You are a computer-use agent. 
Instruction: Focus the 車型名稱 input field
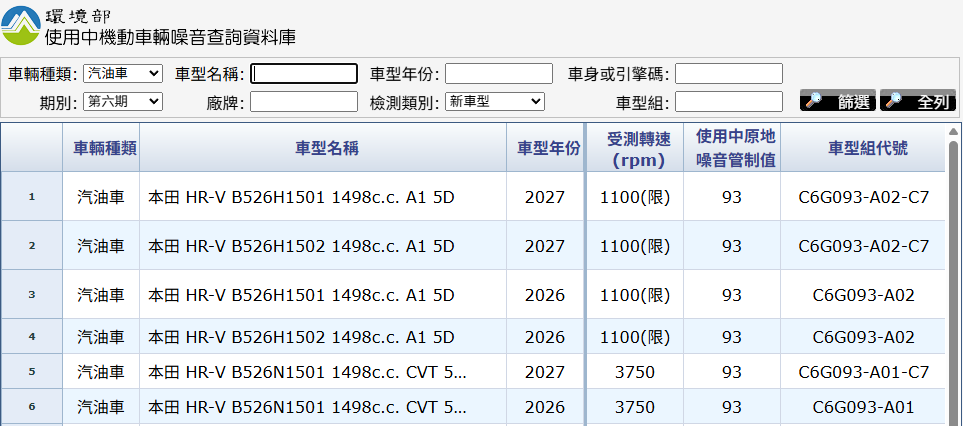point(304,74)
